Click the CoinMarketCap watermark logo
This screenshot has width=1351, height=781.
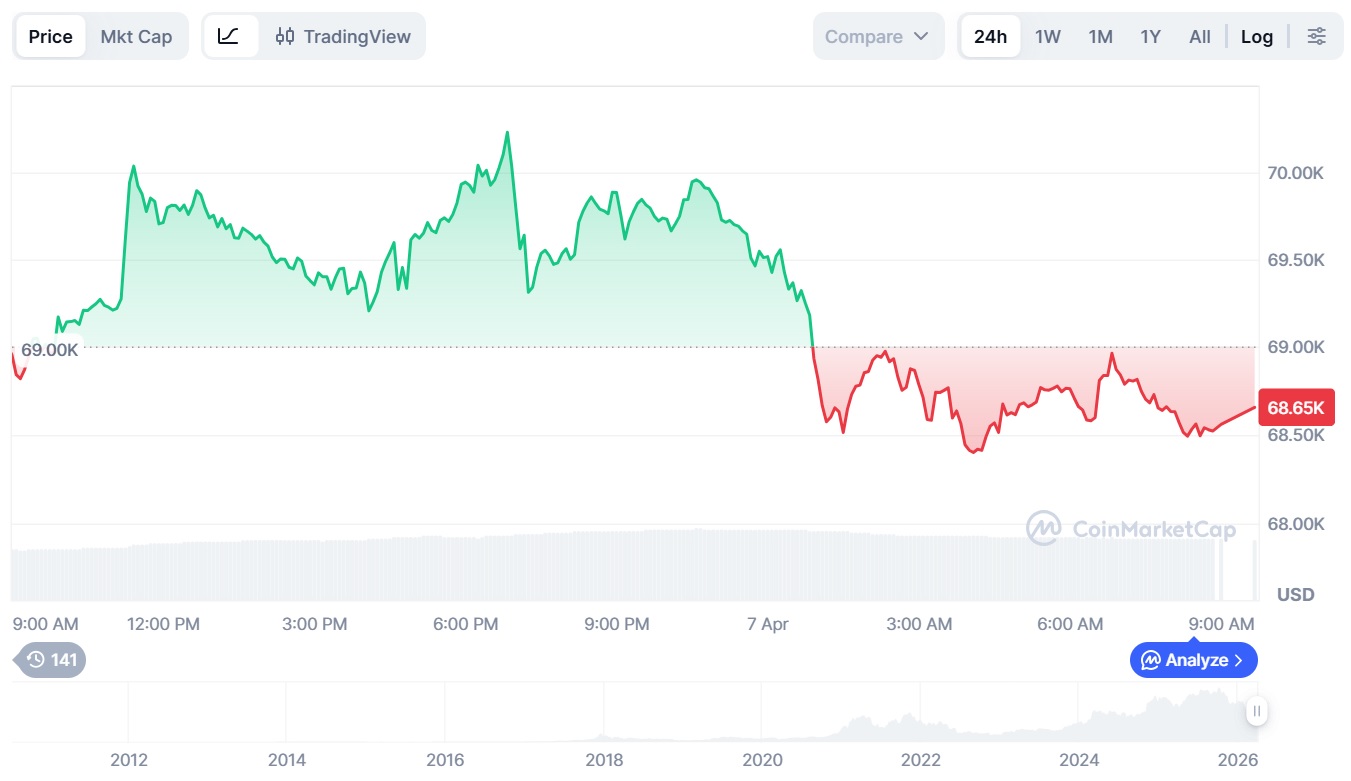(1132, 528)
